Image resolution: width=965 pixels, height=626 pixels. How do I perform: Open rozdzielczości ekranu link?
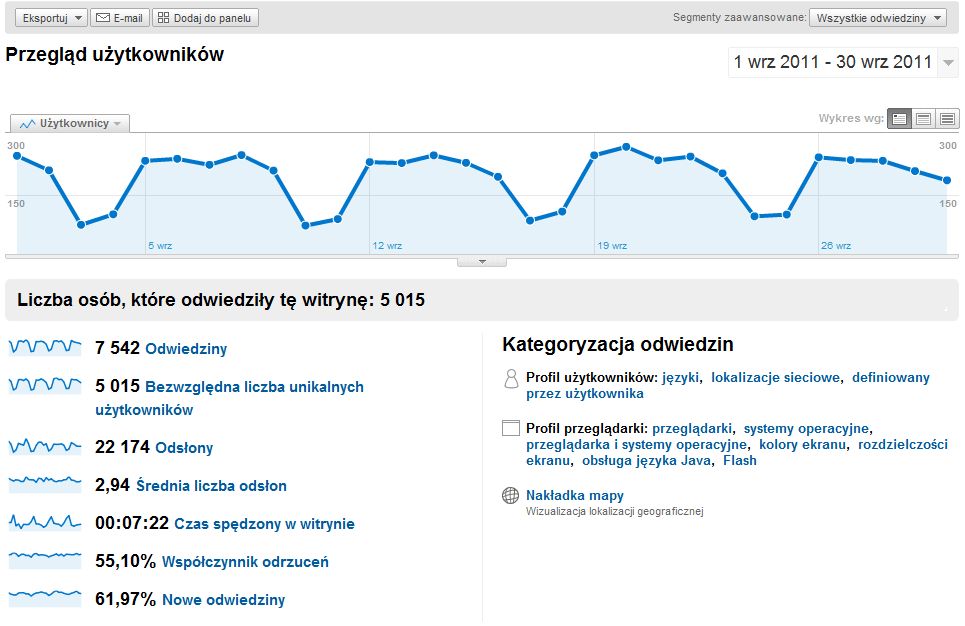point(737,452)
